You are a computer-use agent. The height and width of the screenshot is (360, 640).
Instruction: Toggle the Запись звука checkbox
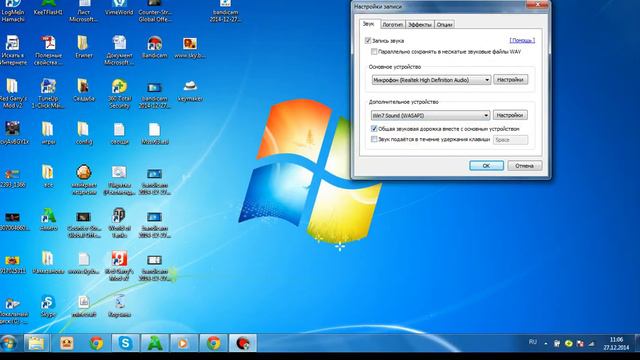click(368, 40)
